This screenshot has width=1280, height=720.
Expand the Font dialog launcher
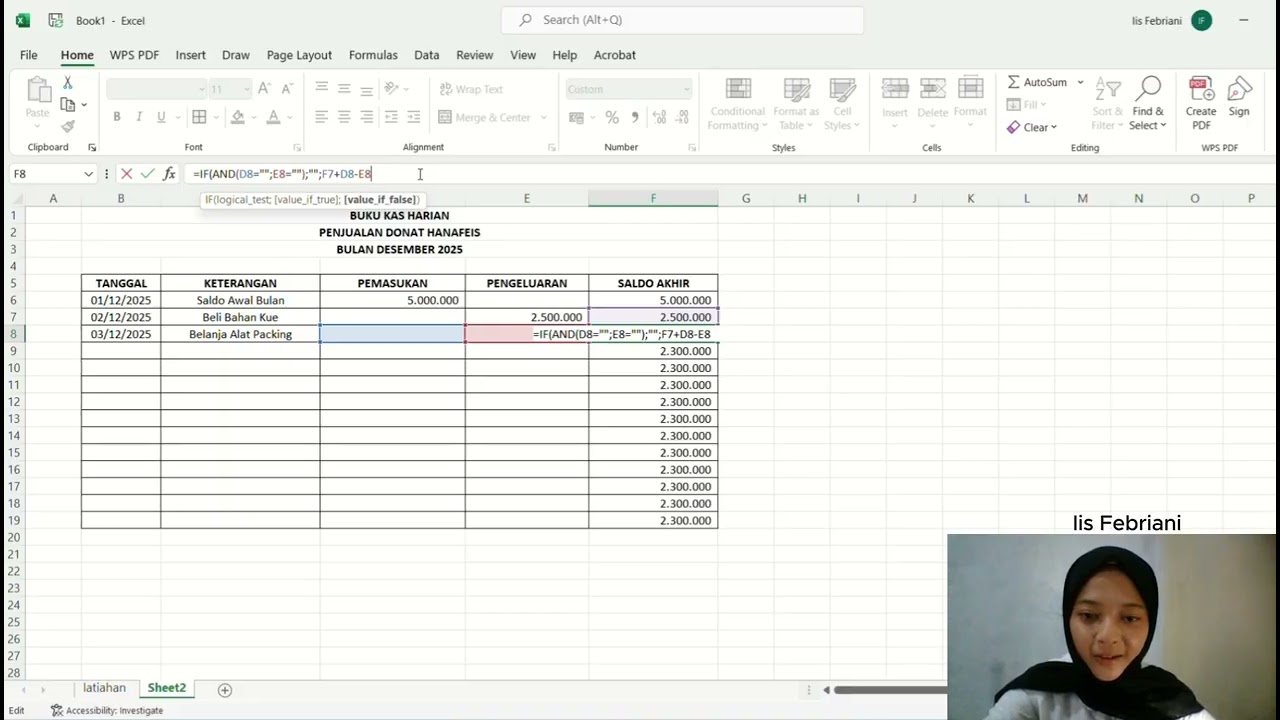(296, 147)
